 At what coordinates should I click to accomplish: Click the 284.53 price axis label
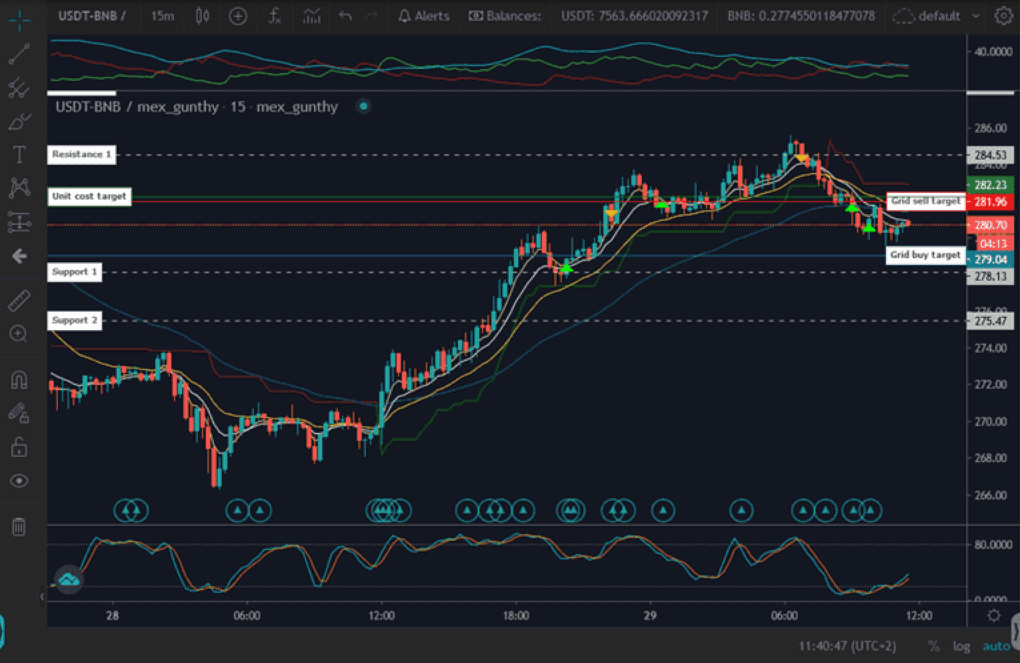click(x=990, y=156)
